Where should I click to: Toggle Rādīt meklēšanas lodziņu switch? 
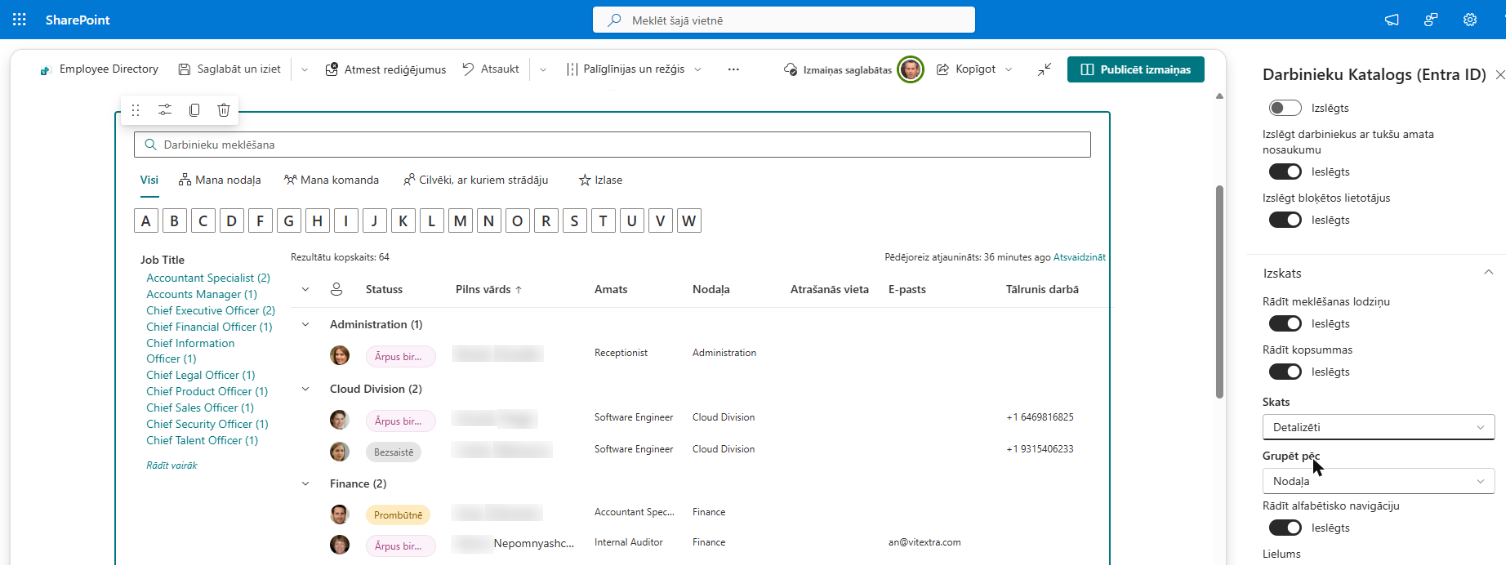pyautogui.click(x=1285, y=323)
